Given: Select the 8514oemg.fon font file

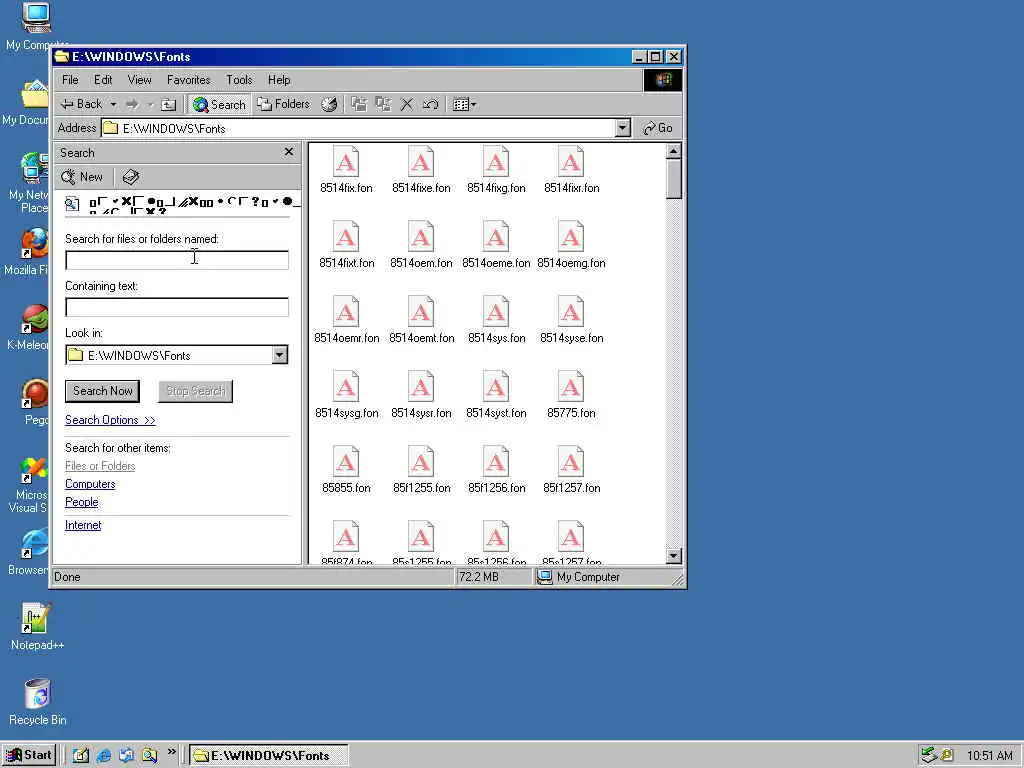Looking at the screenshot, I should point(571,246).
